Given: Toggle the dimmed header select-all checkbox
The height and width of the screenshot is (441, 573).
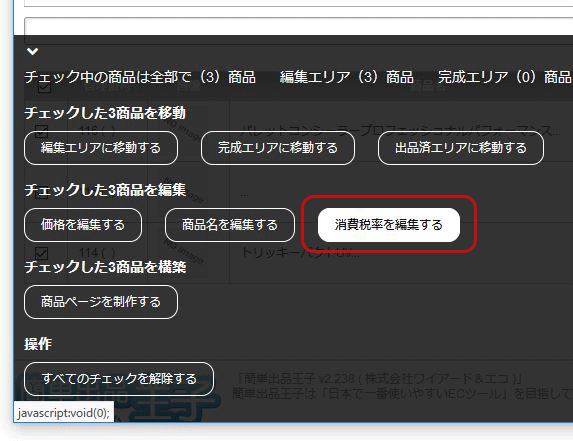Looking at the screenshot, I should [x=45, y=87].
